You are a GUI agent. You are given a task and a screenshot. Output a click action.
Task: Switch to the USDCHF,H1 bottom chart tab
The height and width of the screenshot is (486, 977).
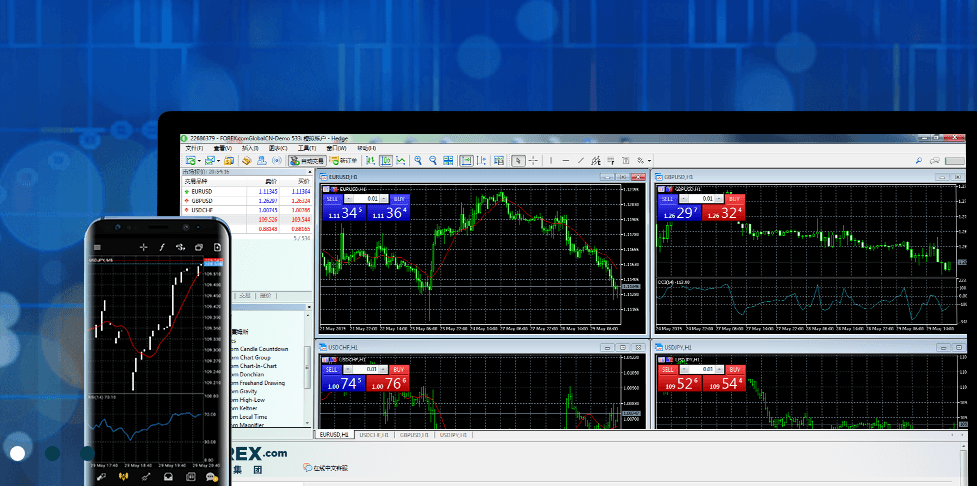[x=375, y=434]
